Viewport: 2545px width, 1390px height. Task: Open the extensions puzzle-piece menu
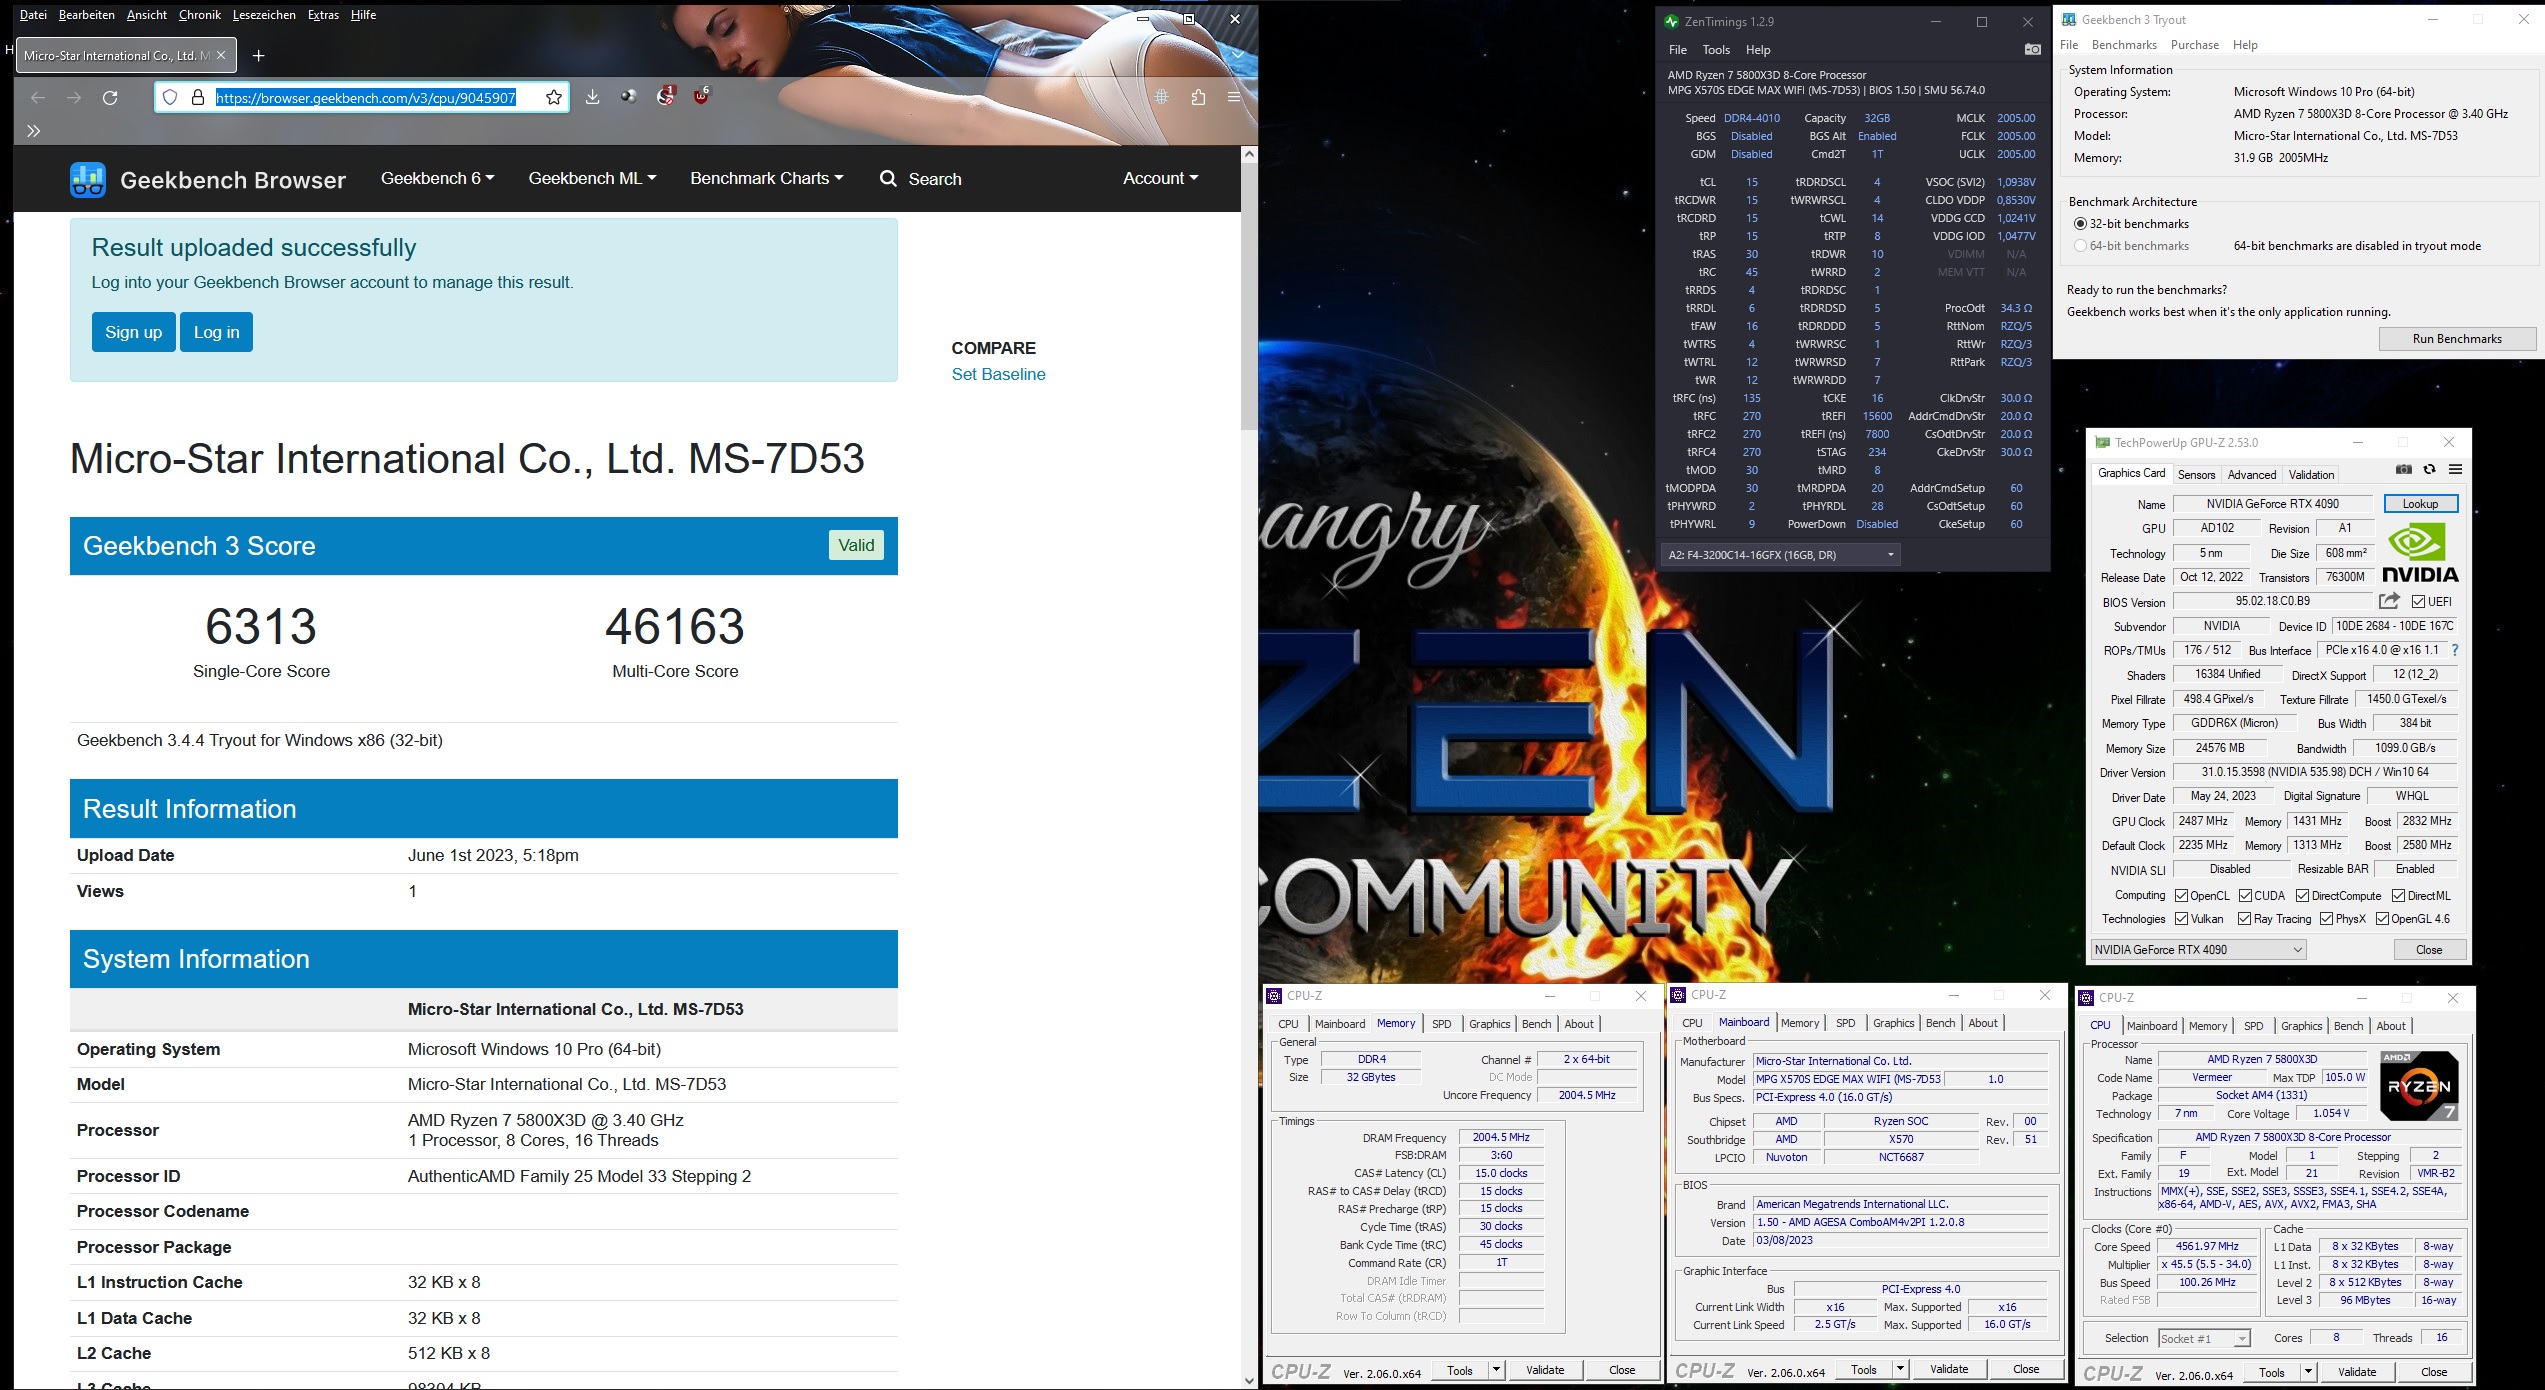[x=1198, y=97]
